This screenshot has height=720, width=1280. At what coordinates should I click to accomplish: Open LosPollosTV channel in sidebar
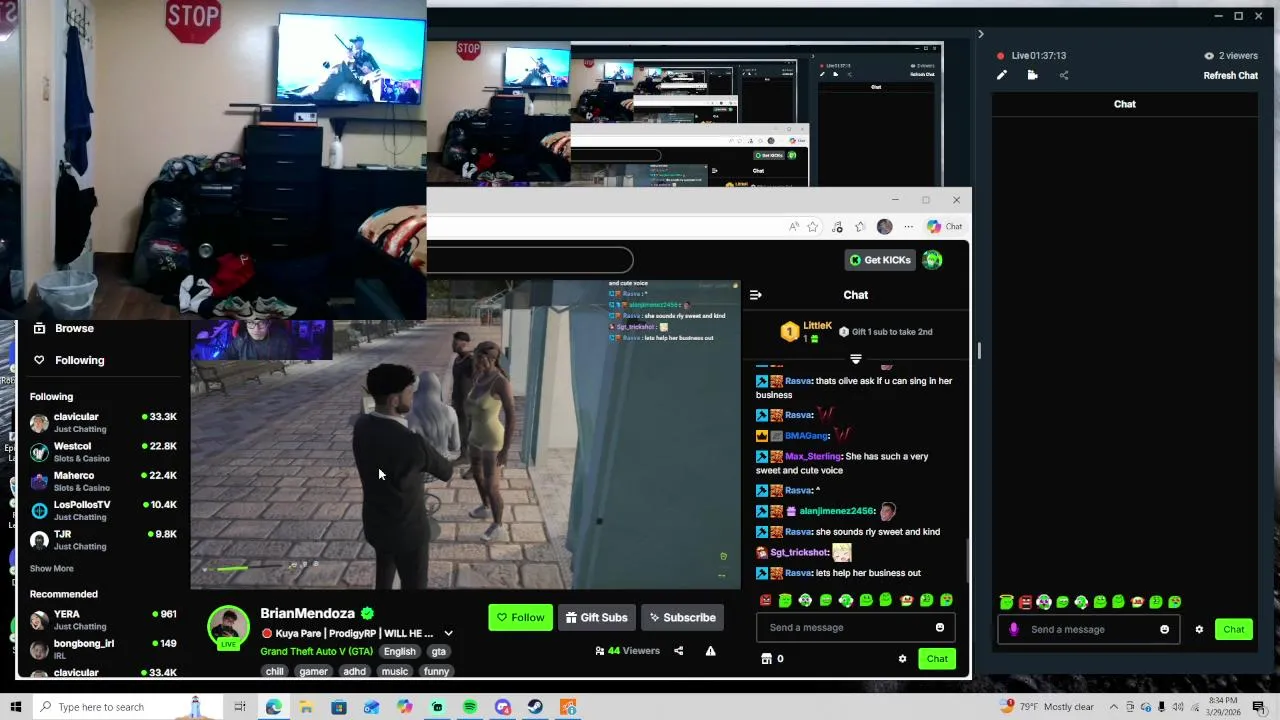coord(103,510)
